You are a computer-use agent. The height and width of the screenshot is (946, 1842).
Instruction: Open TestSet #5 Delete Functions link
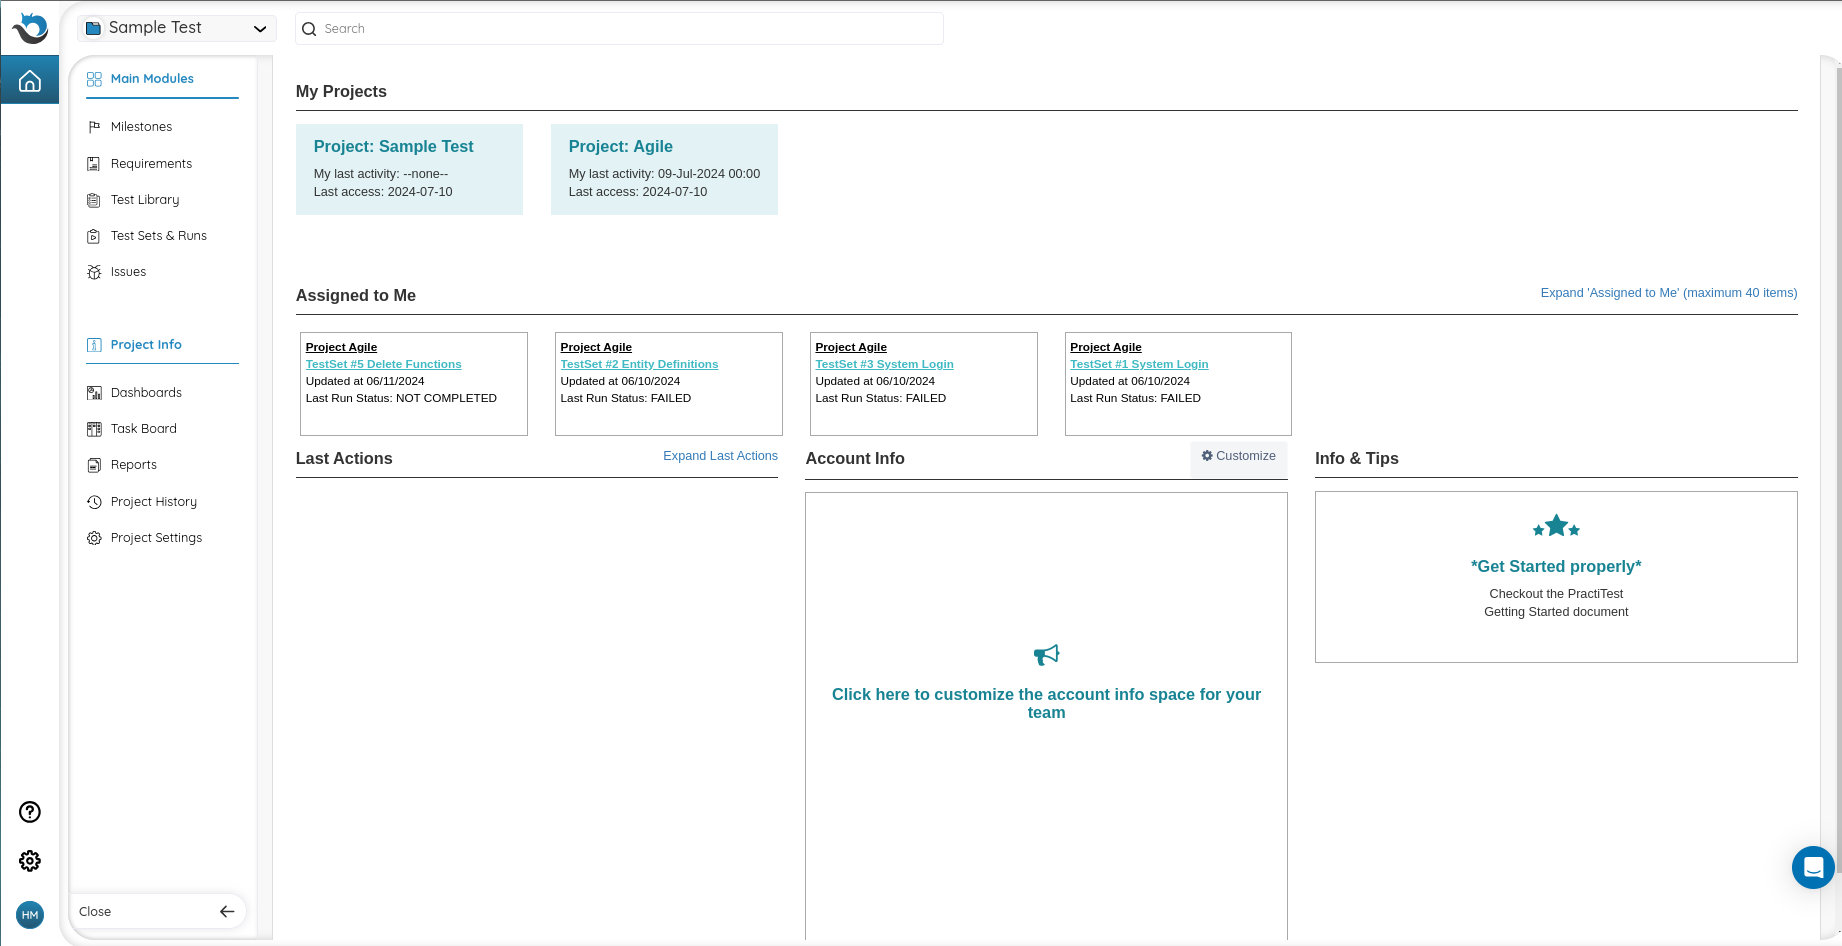pyautogui.click(x=383, y=364)
